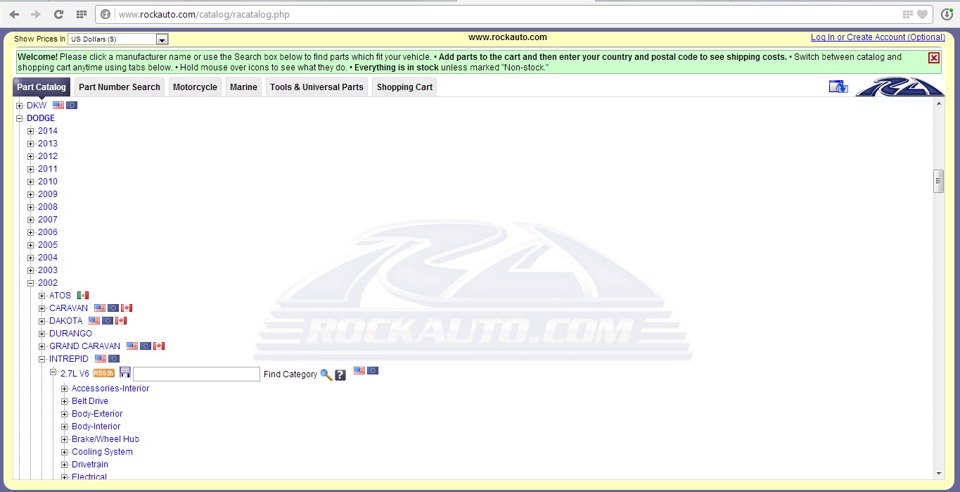Click the RSS feed icon for 2.7L V6

point(104,373)
